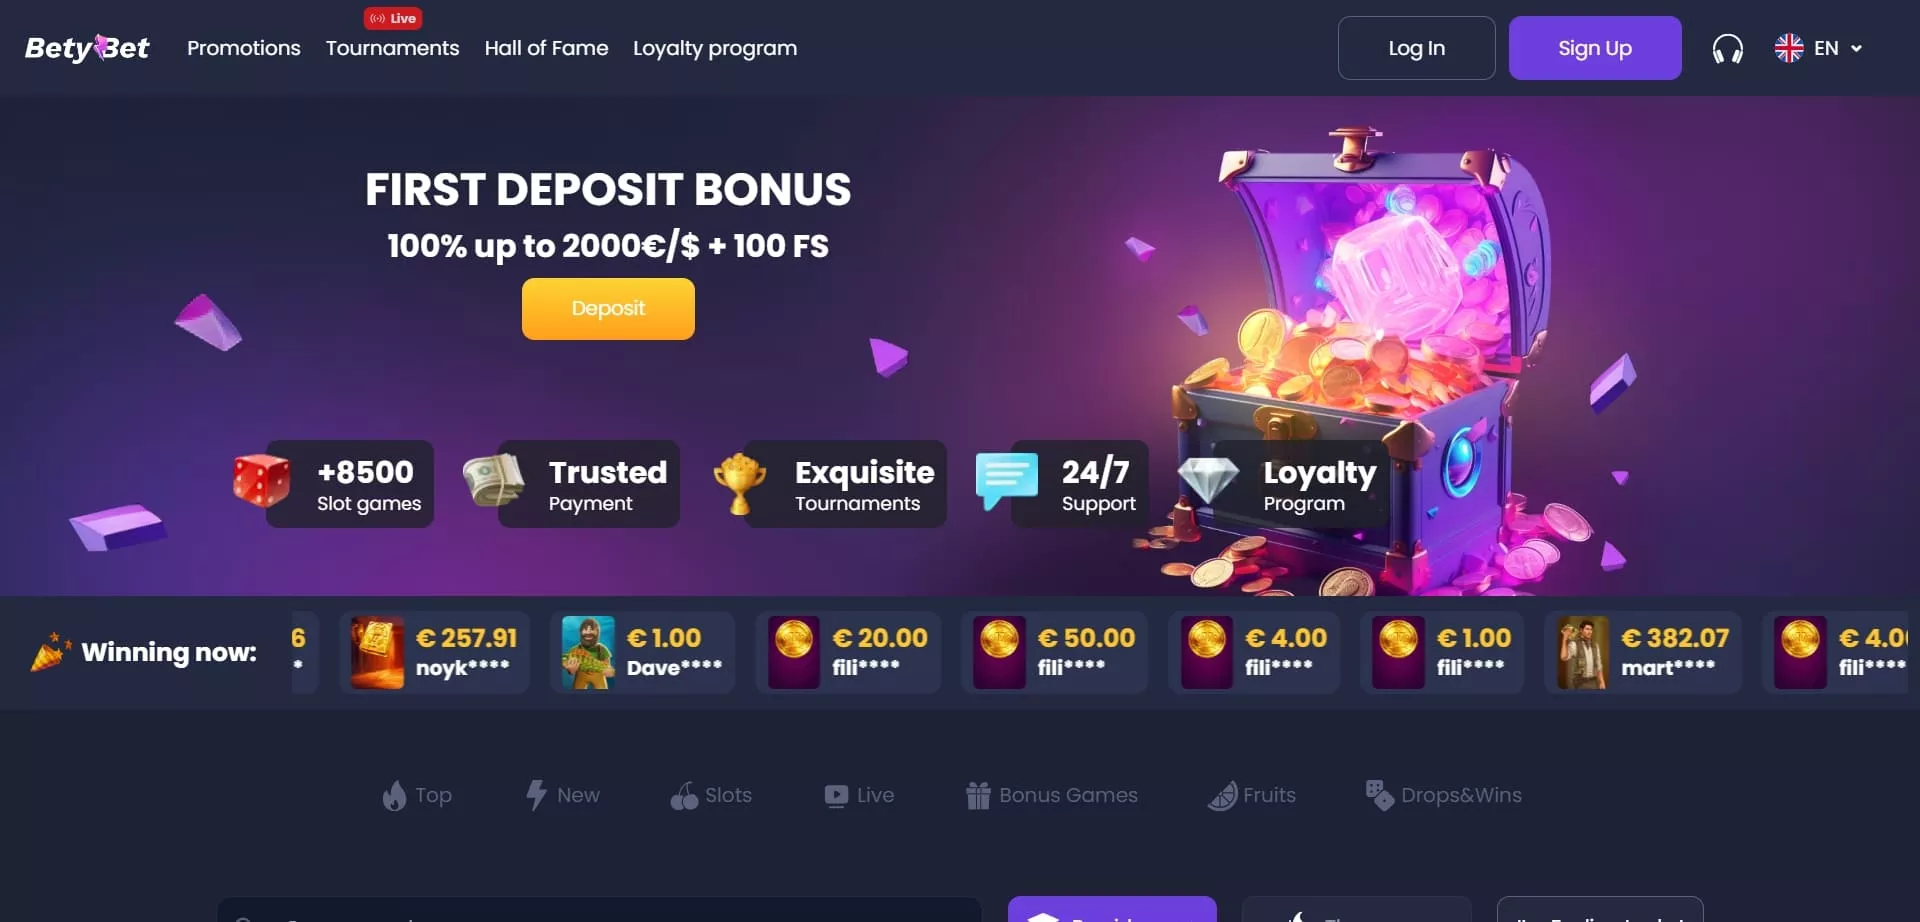This screenshot has width=1920, height=922.
Task: Open Tournaments with Live badge
Action: point(393,48)
